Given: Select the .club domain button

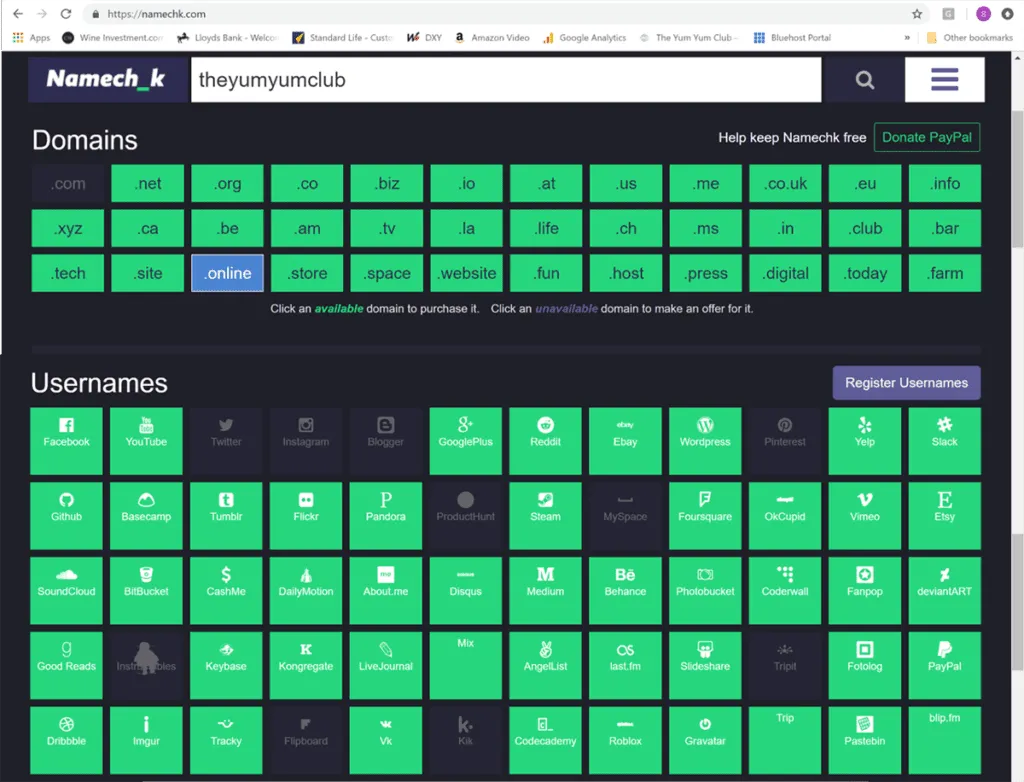Looking at the screenshot, I should (865, 228).
